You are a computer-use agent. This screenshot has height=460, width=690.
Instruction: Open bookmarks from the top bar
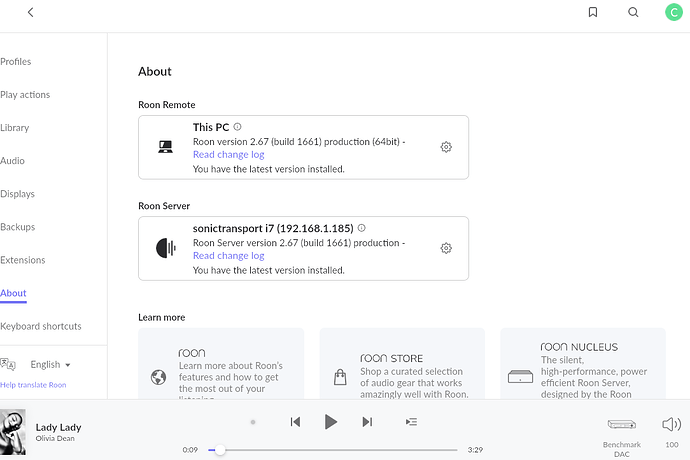coord(593,12)
